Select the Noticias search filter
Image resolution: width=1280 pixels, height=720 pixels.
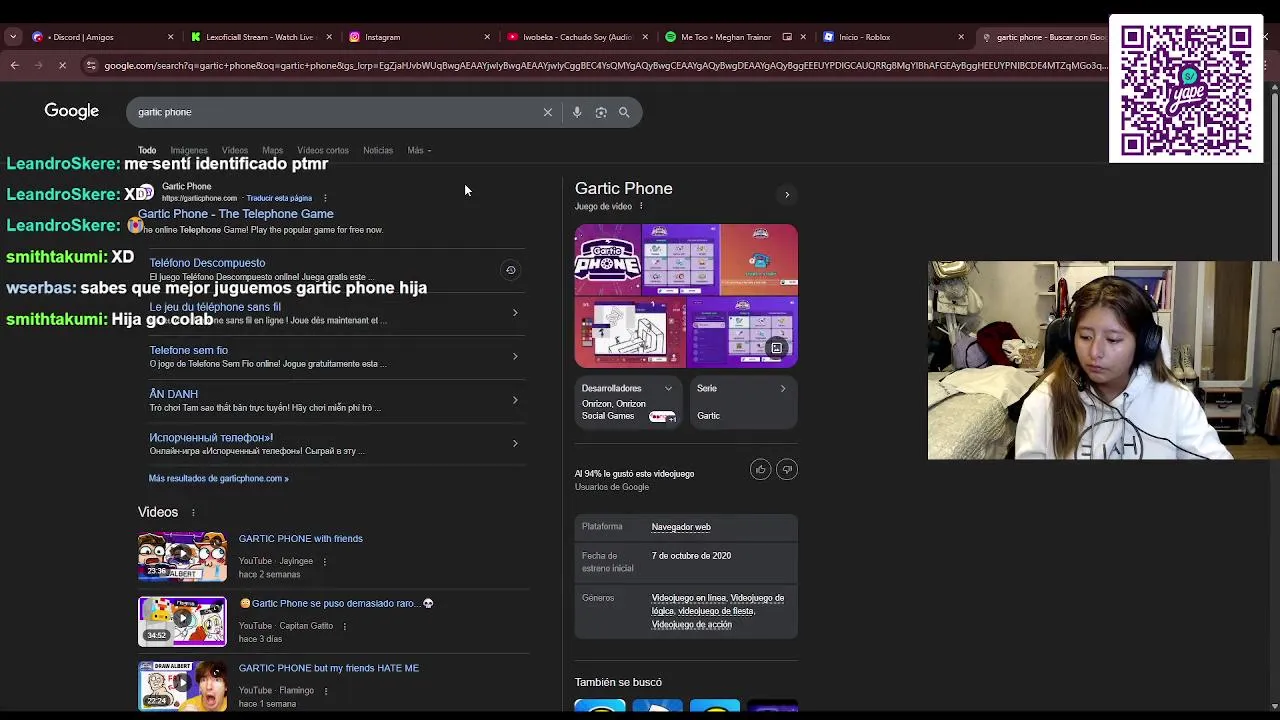pos(378,150)
